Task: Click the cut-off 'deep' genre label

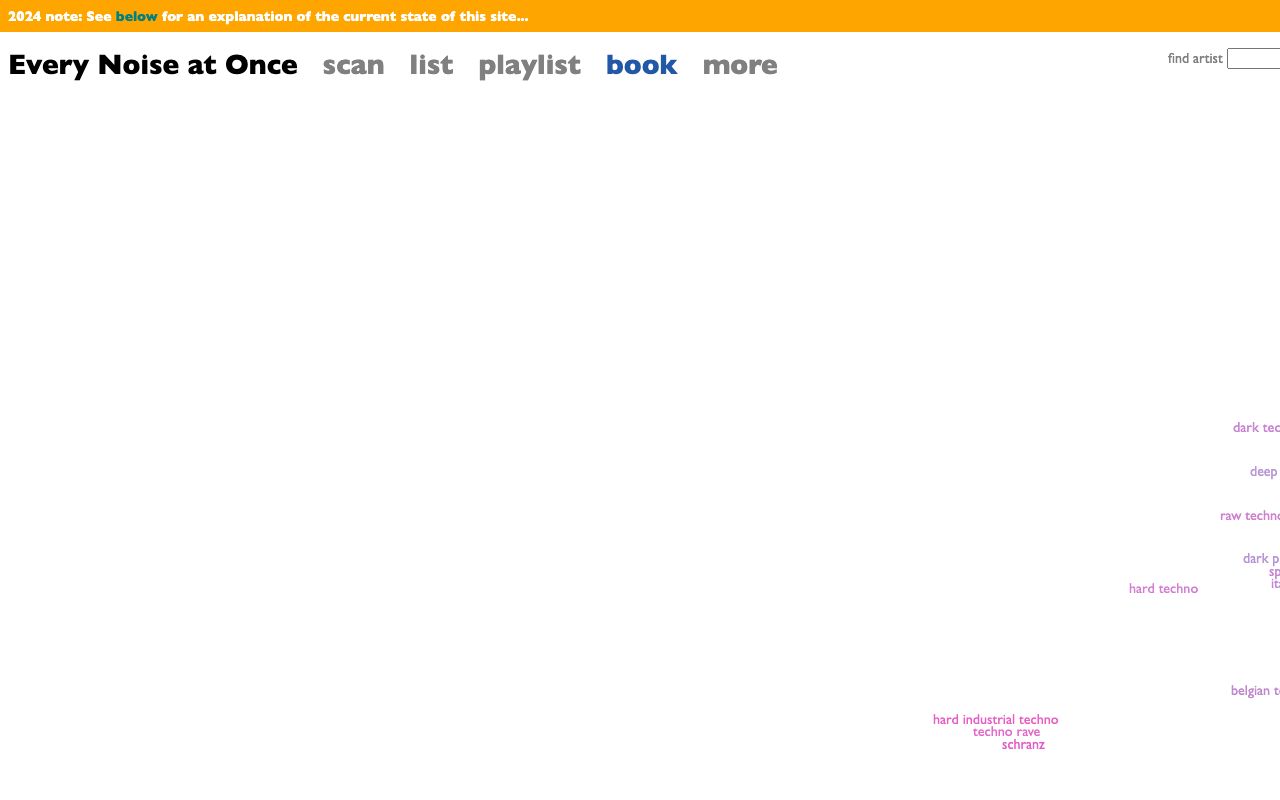Action: coord(1264,471)
